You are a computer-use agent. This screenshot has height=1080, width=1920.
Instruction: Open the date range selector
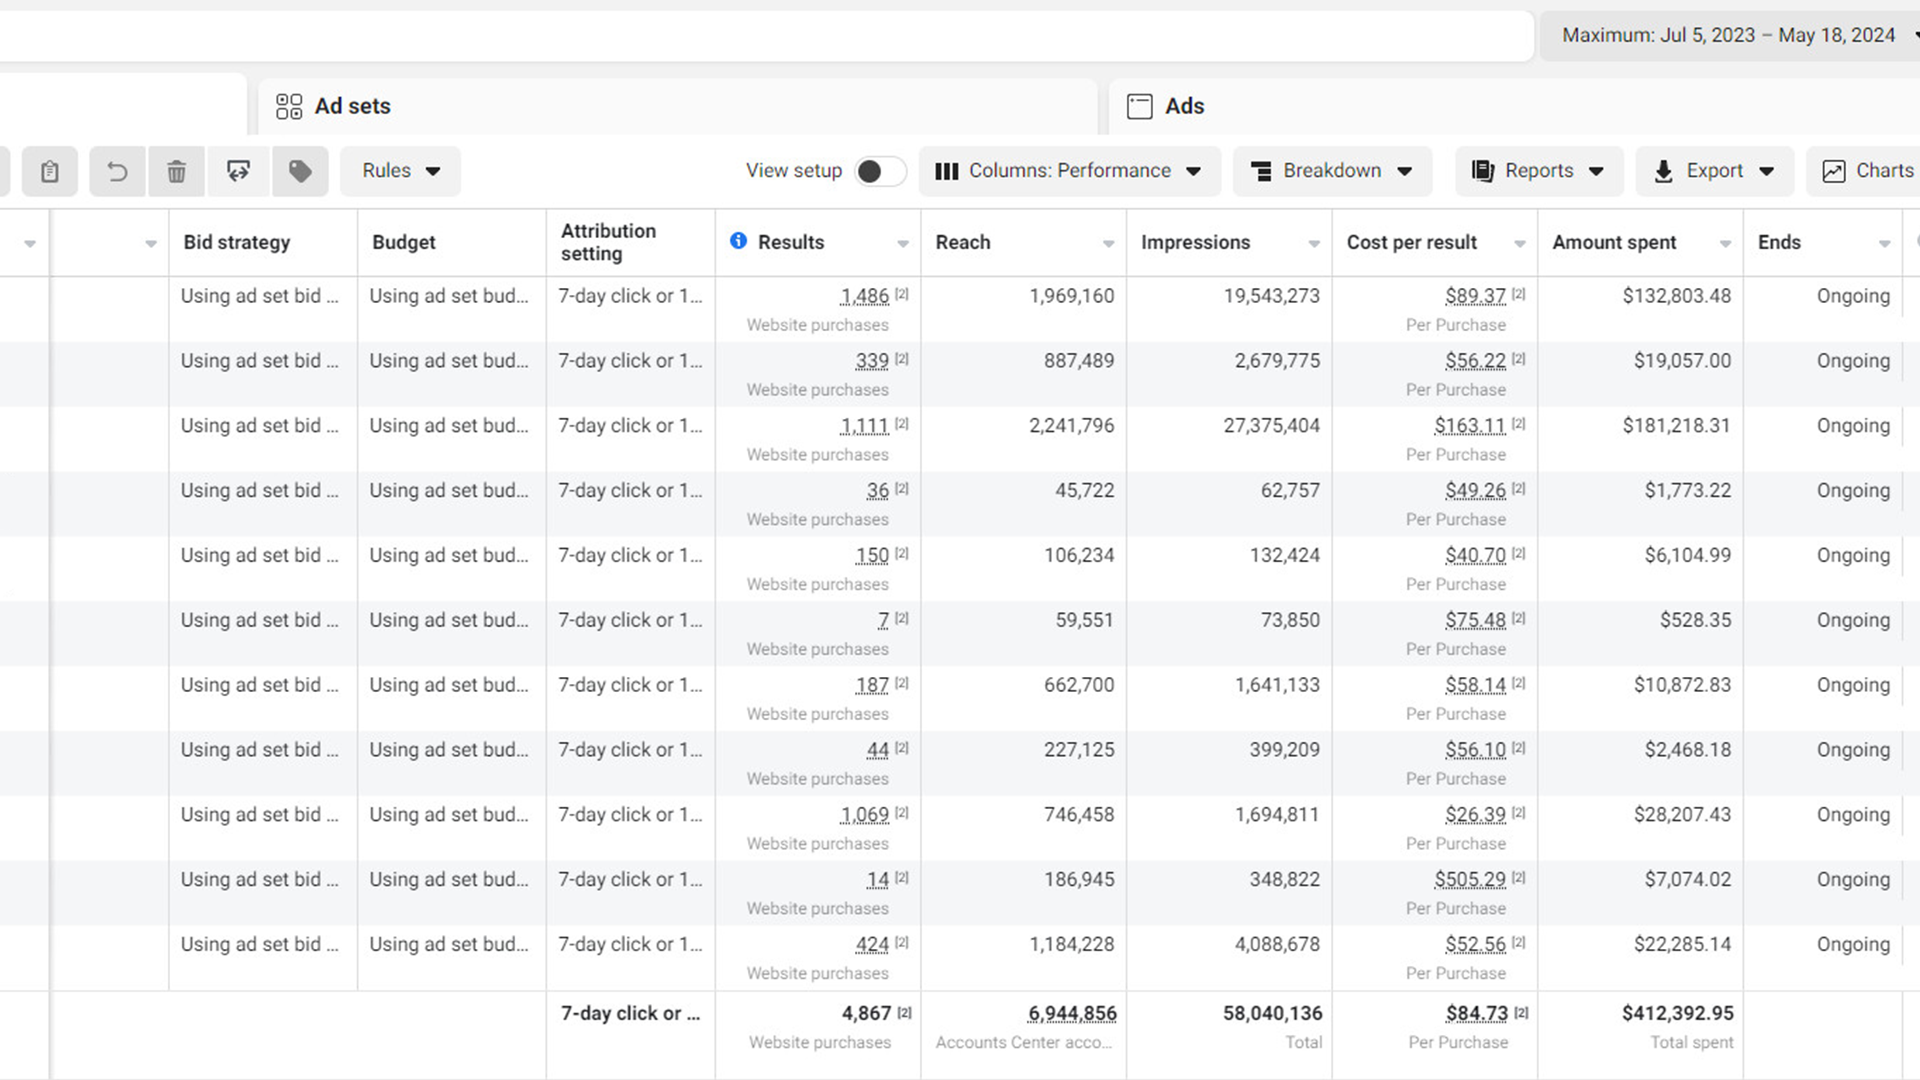point(1728,35)
